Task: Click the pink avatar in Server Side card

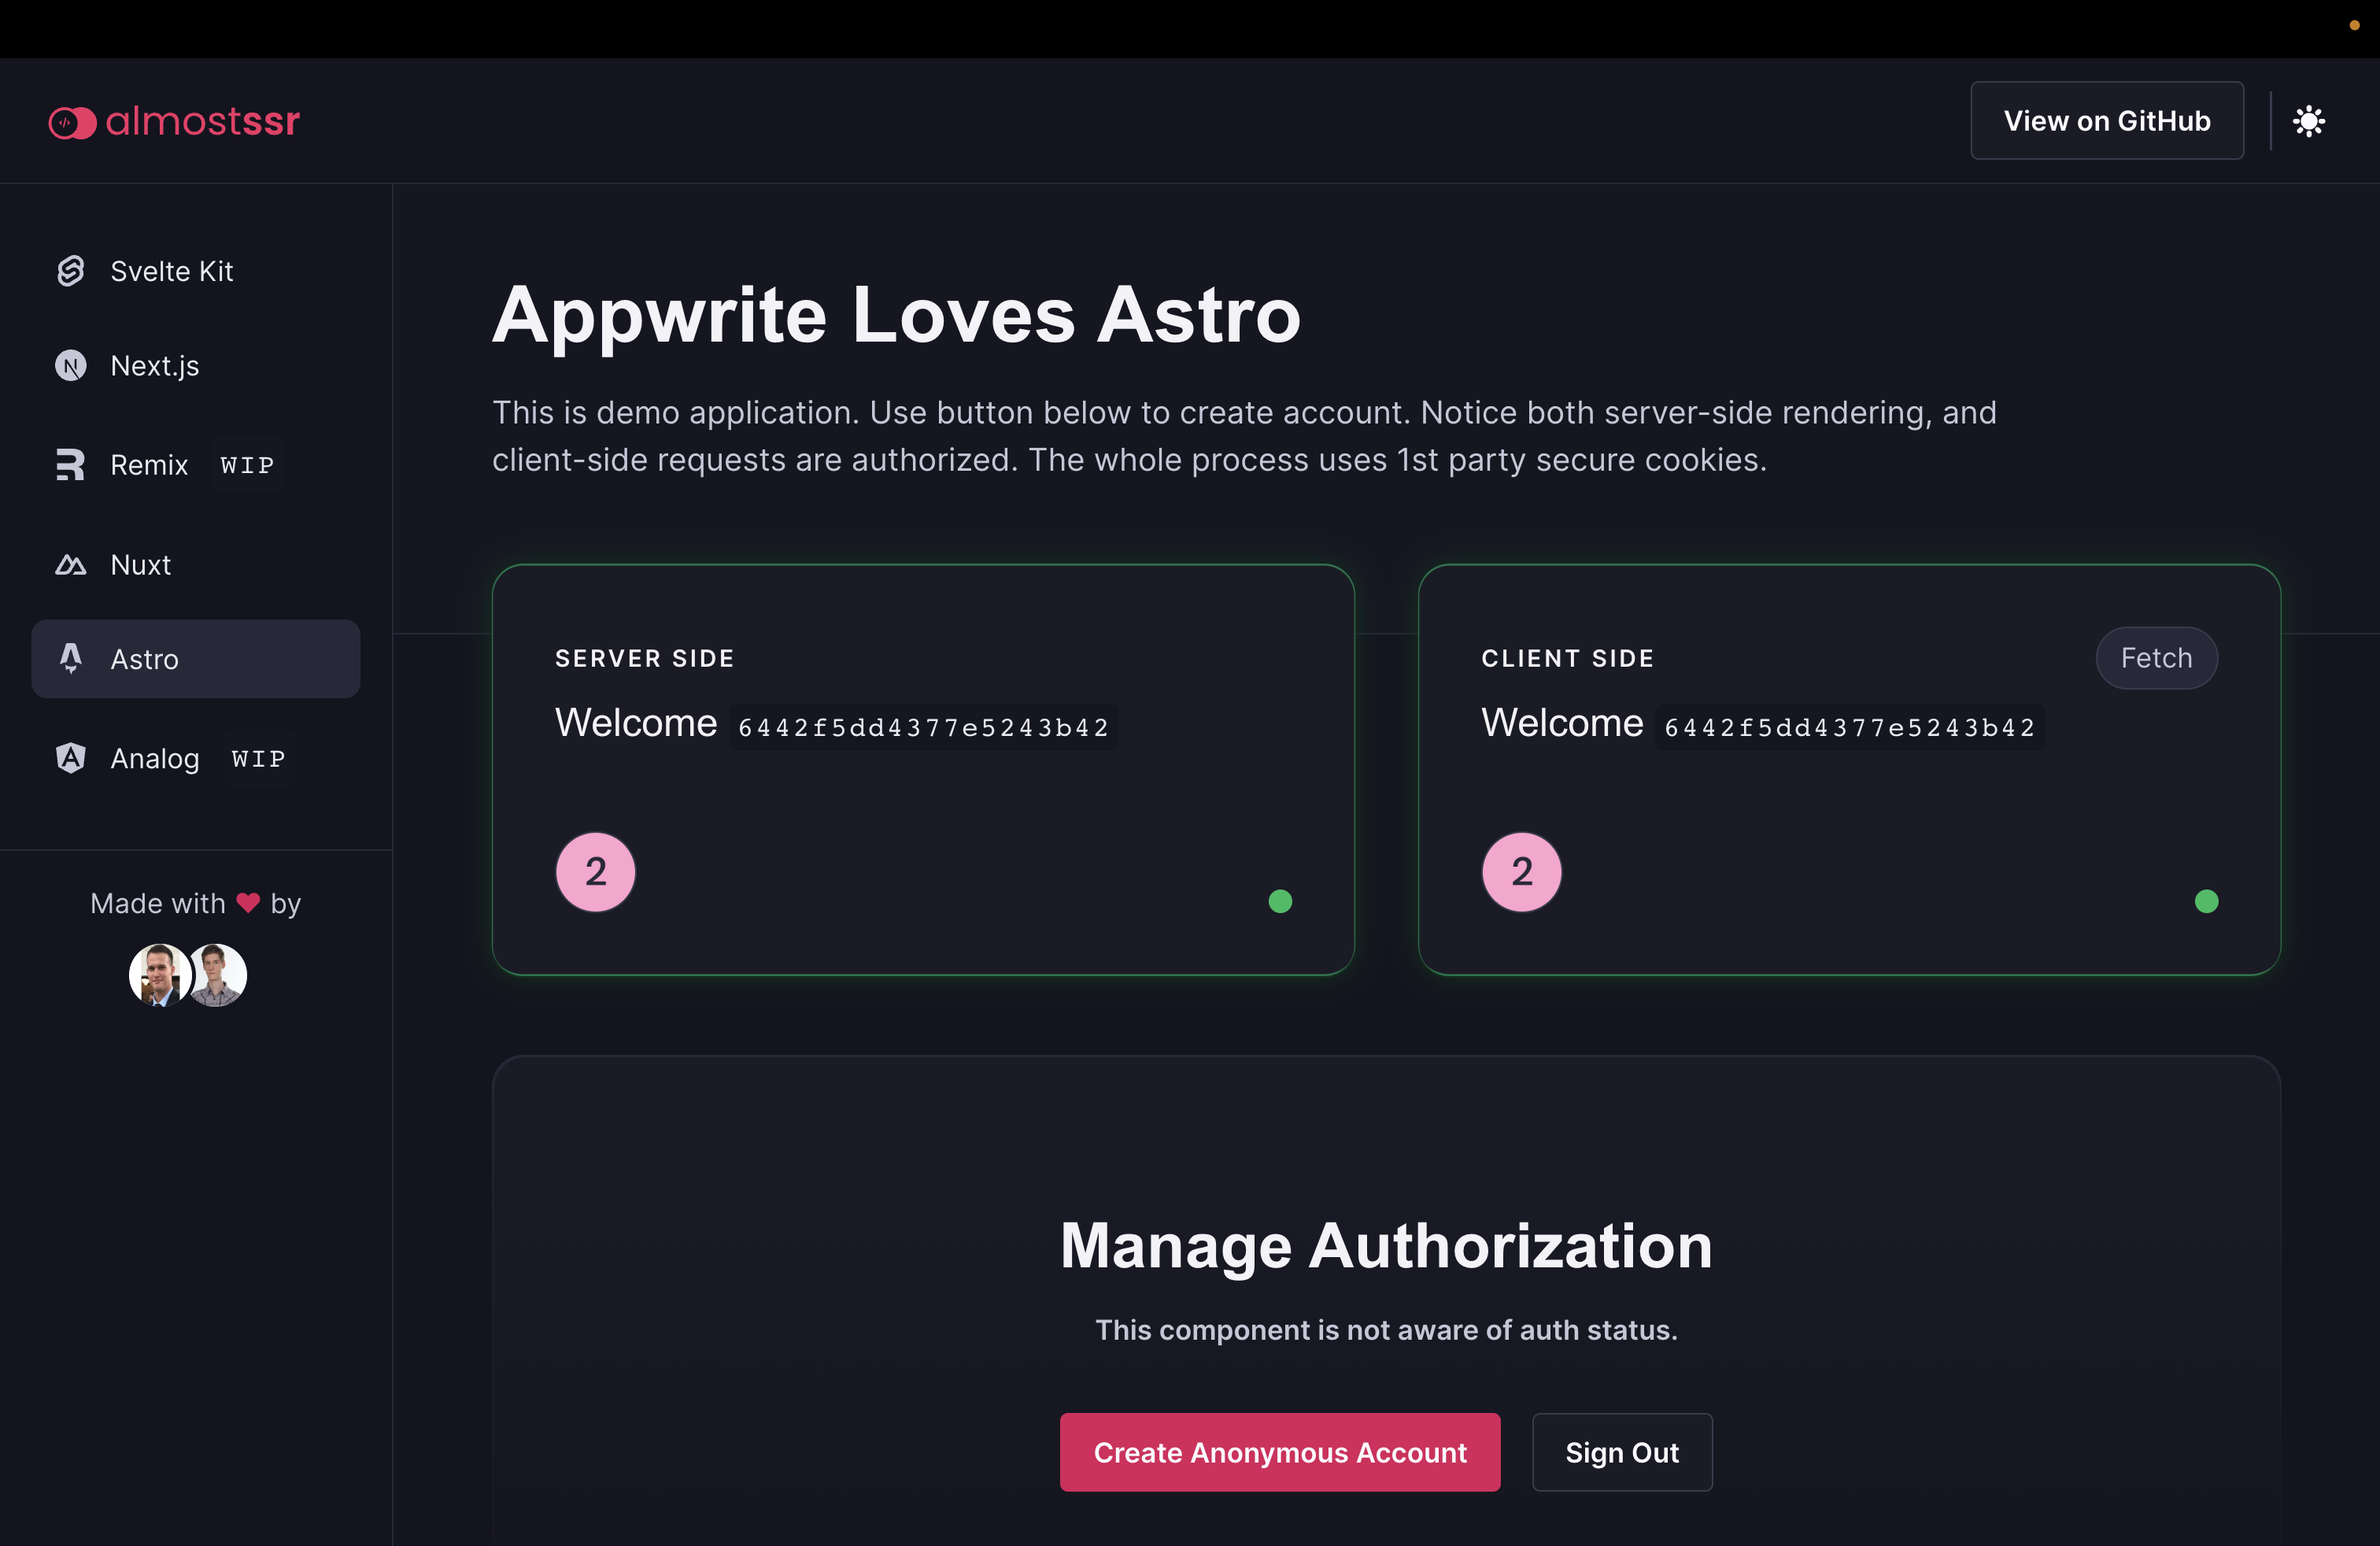Action: pos(595,872)
